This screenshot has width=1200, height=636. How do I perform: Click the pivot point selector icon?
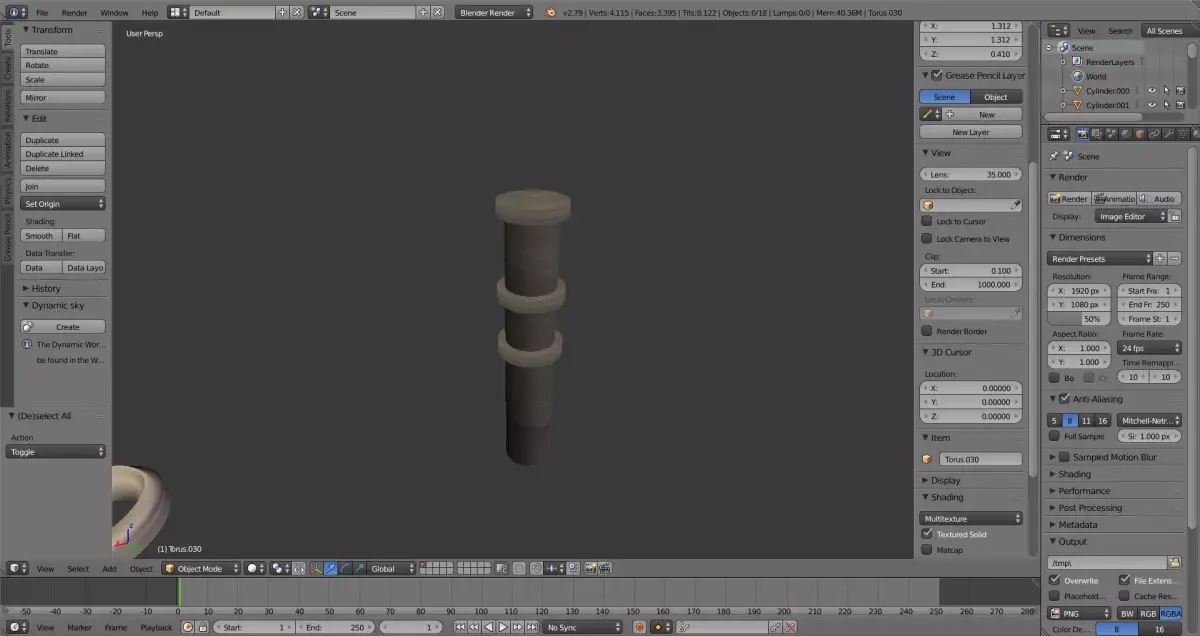click(281, 569)
